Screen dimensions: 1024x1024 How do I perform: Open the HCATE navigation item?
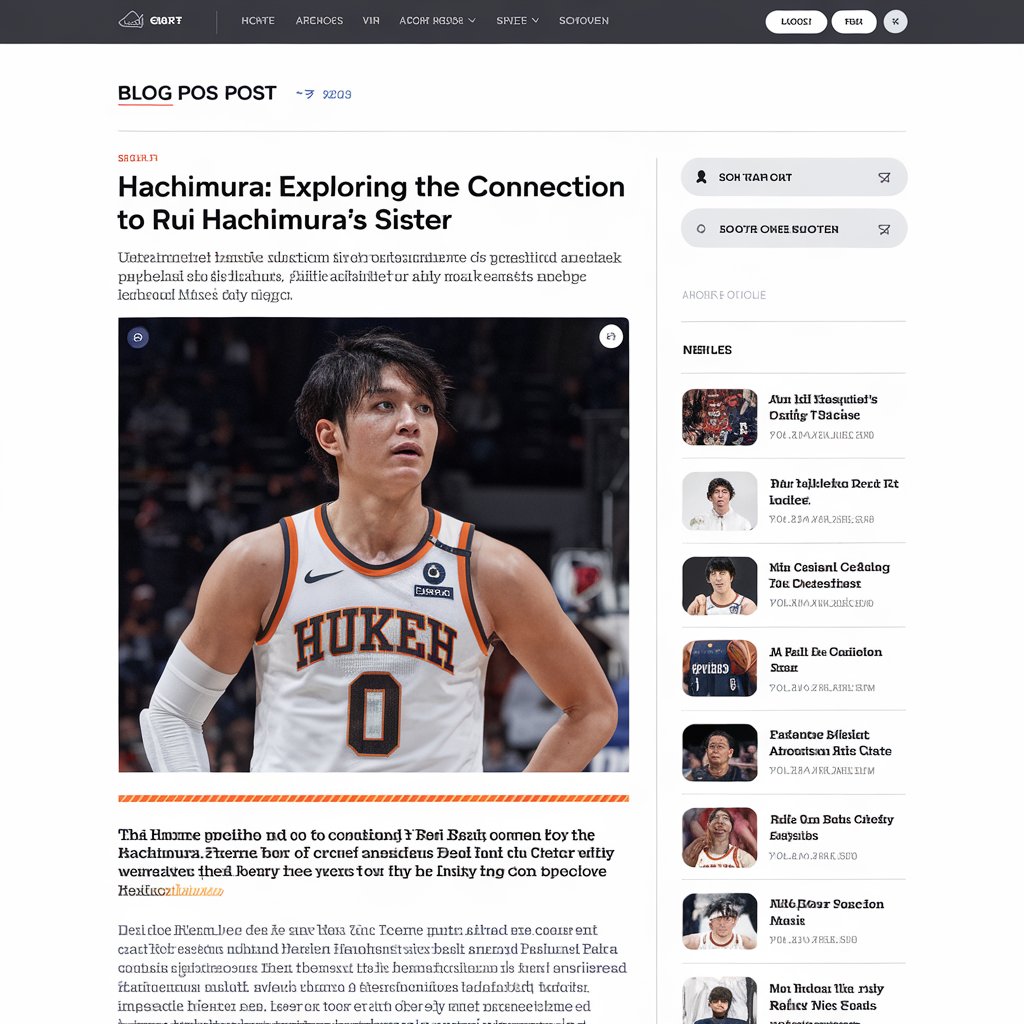pos(258,21)
